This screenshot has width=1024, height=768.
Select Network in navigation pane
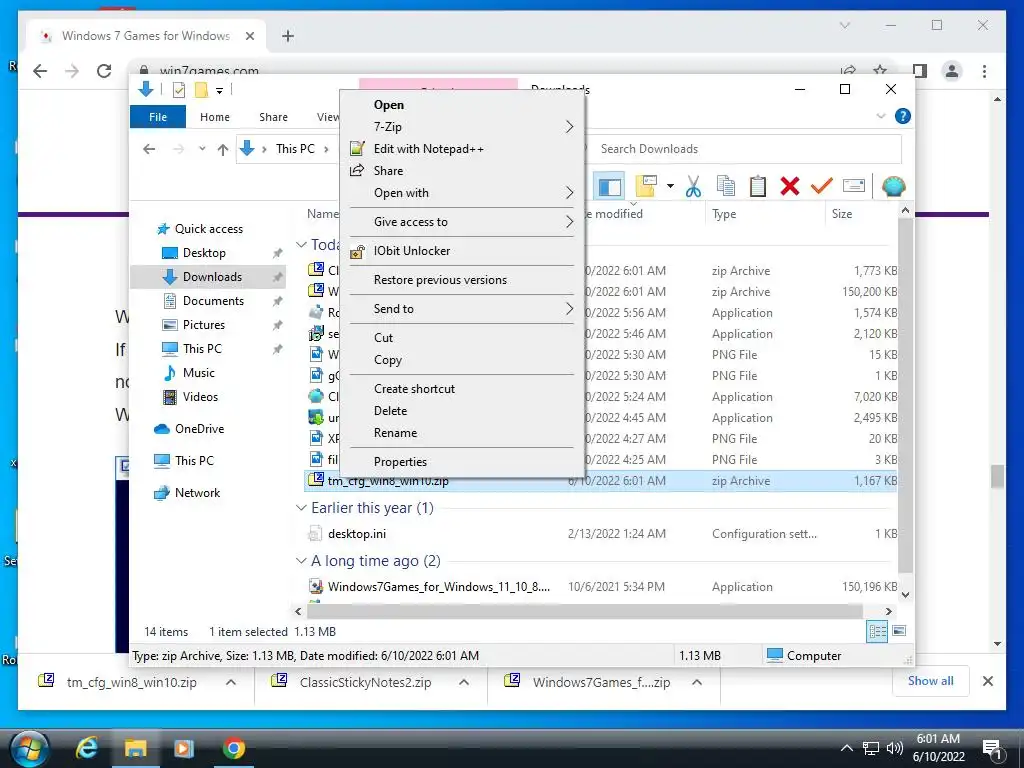coord(197,493)
